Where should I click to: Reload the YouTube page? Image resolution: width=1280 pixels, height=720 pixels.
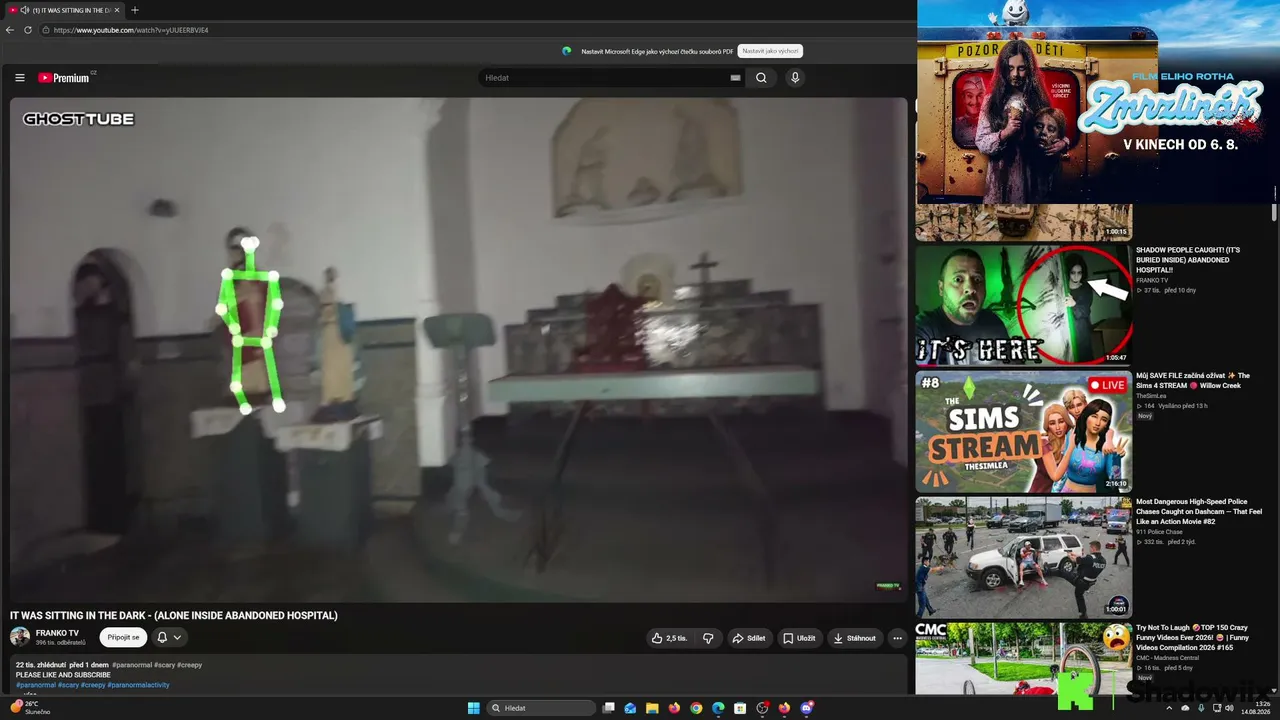point(28,30)
